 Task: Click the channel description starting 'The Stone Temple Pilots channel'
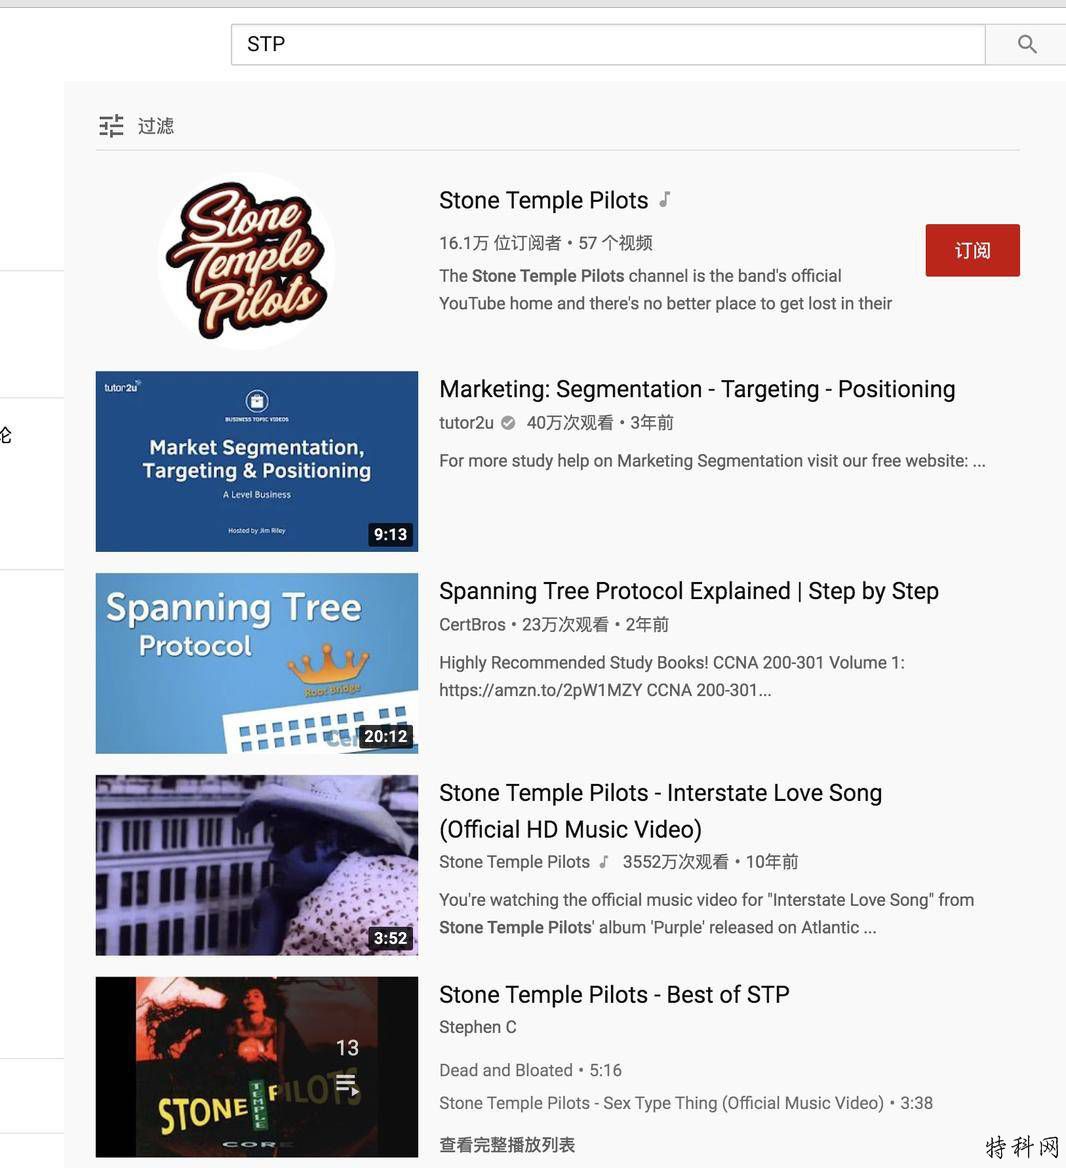pyautogui.click(x=665, y=290)
